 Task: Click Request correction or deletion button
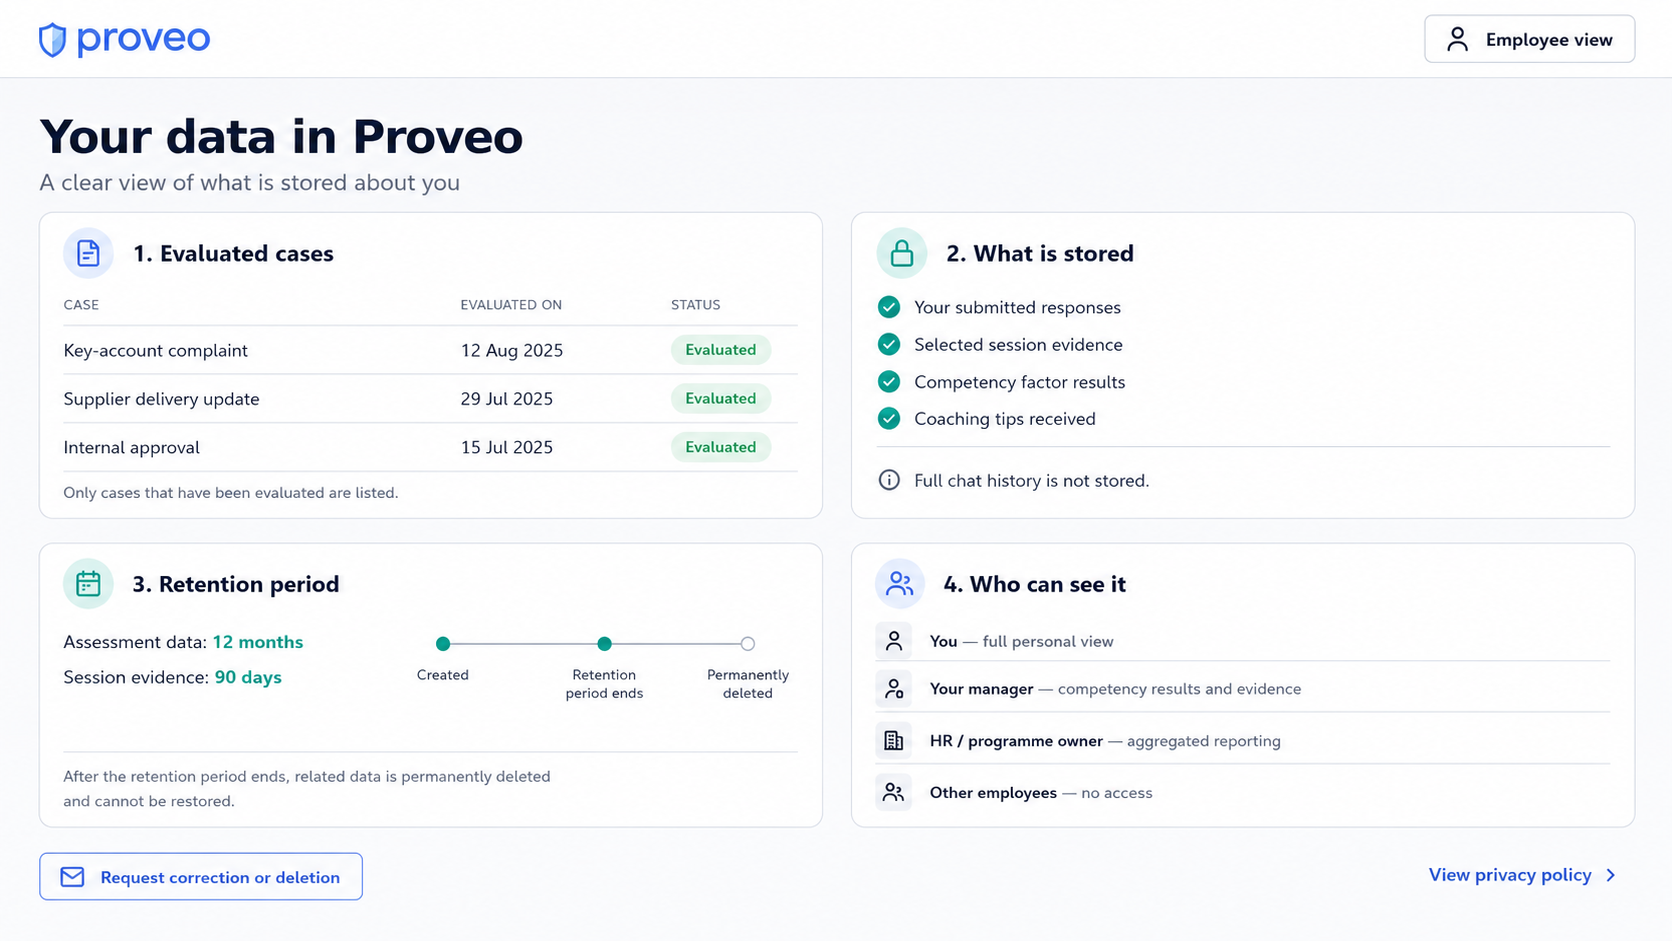[201, 877]
